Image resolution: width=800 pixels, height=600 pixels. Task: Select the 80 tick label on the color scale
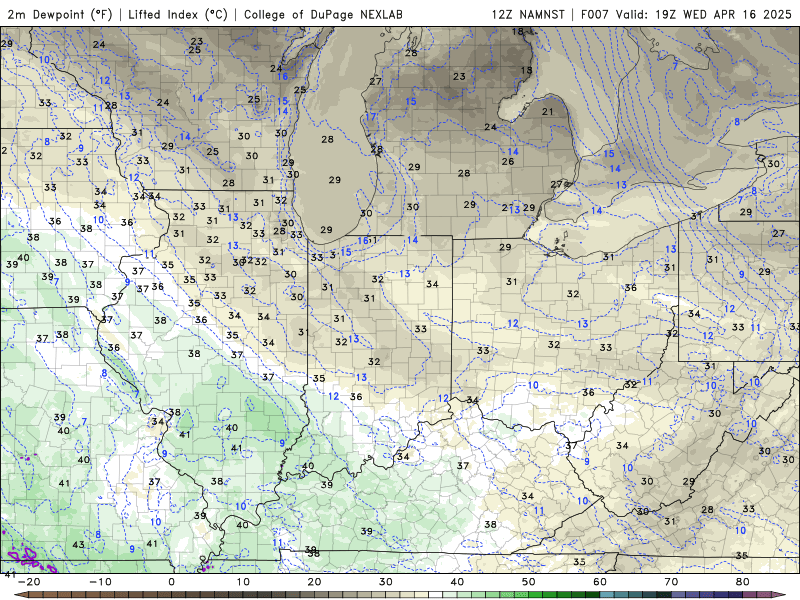pyautogui.click(x=743, y=582)
